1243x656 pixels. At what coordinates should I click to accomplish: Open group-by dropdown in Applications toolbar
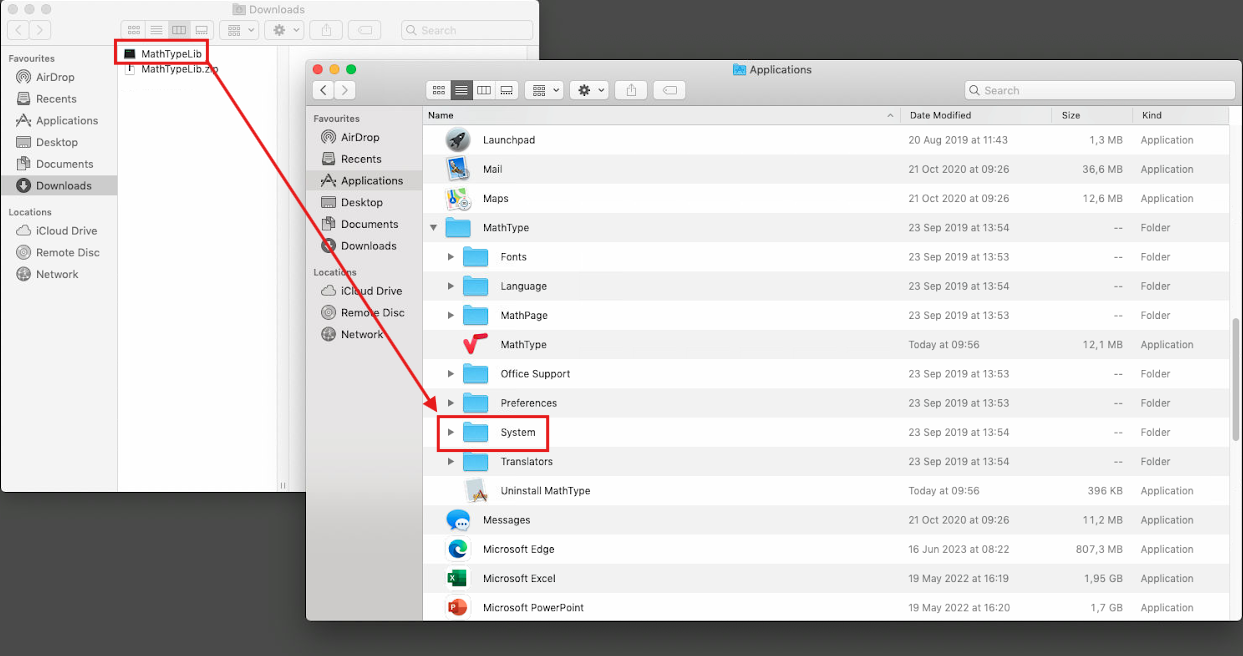544,90
